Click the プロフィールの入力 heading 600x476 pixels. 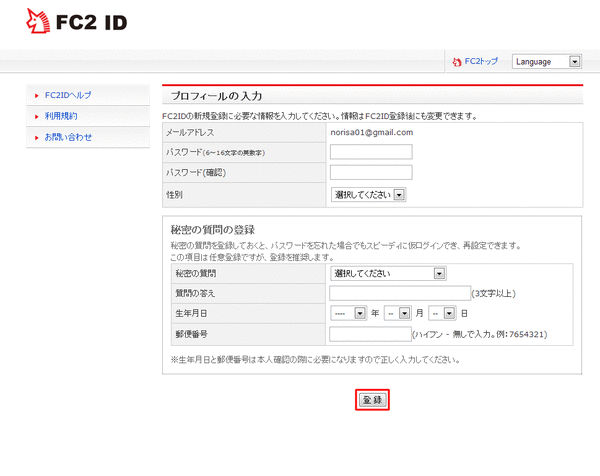(x=216, y=96)
